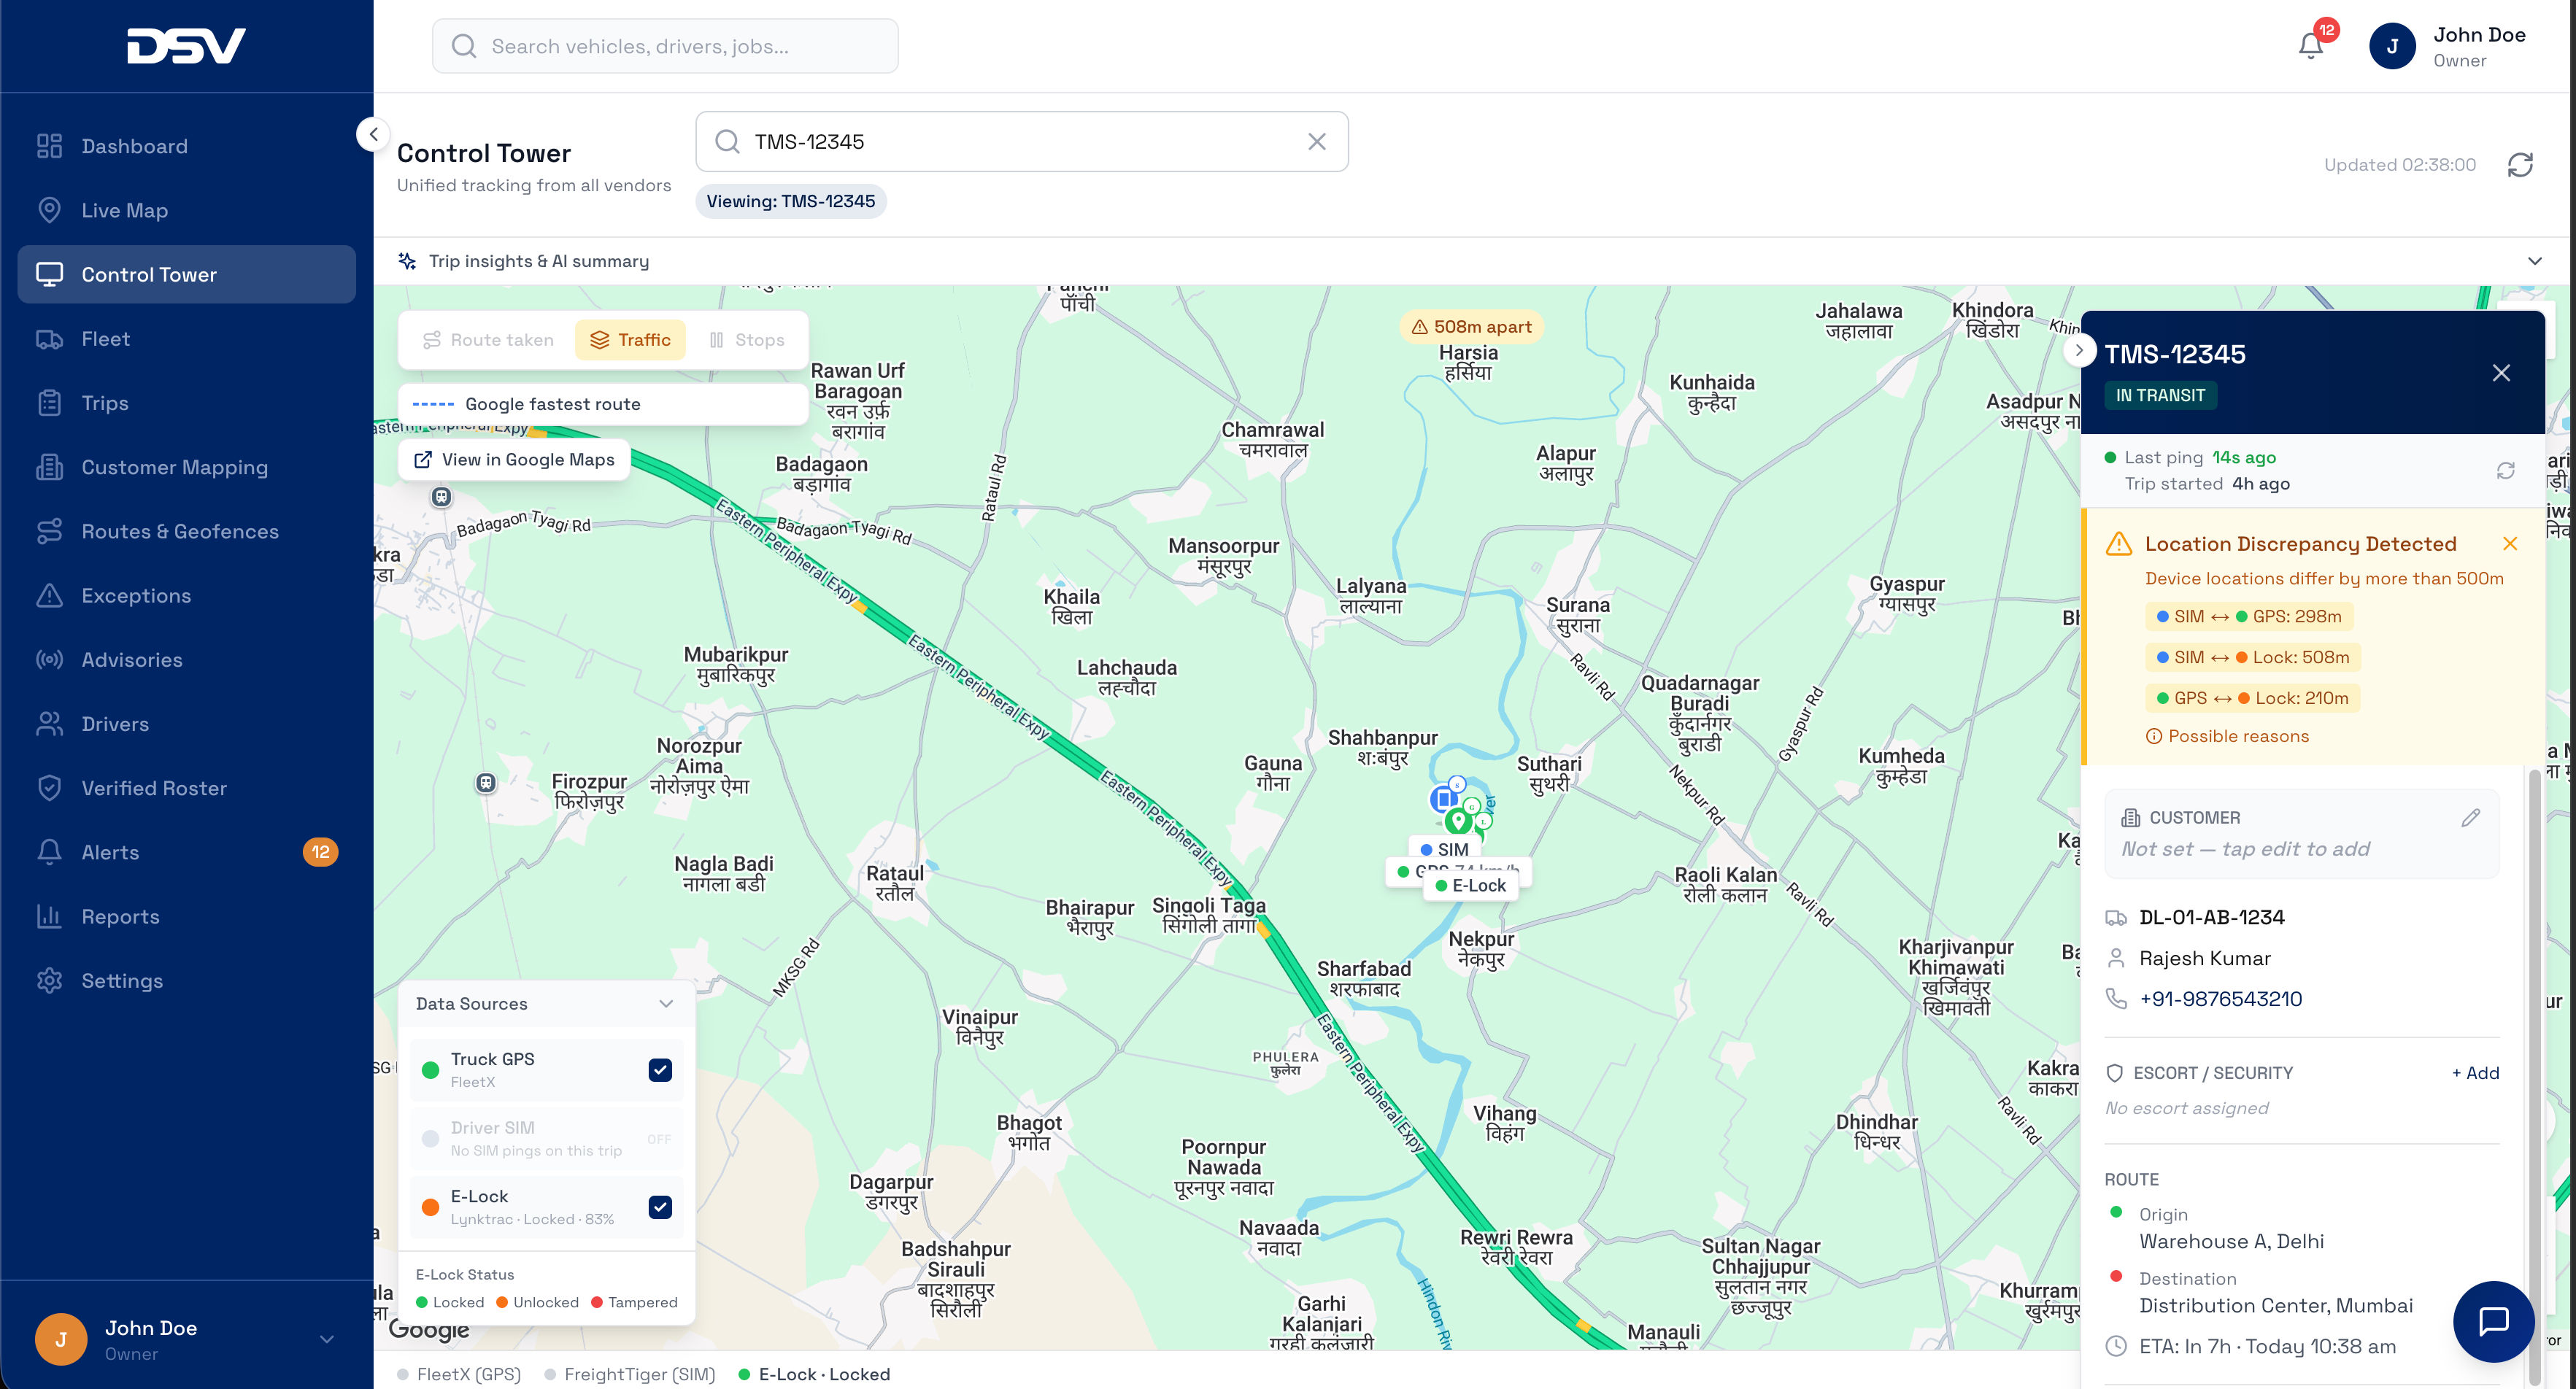
Task: Click transit station icon near Firozpur
Action: pyautogui.click(x=486, y=783)
